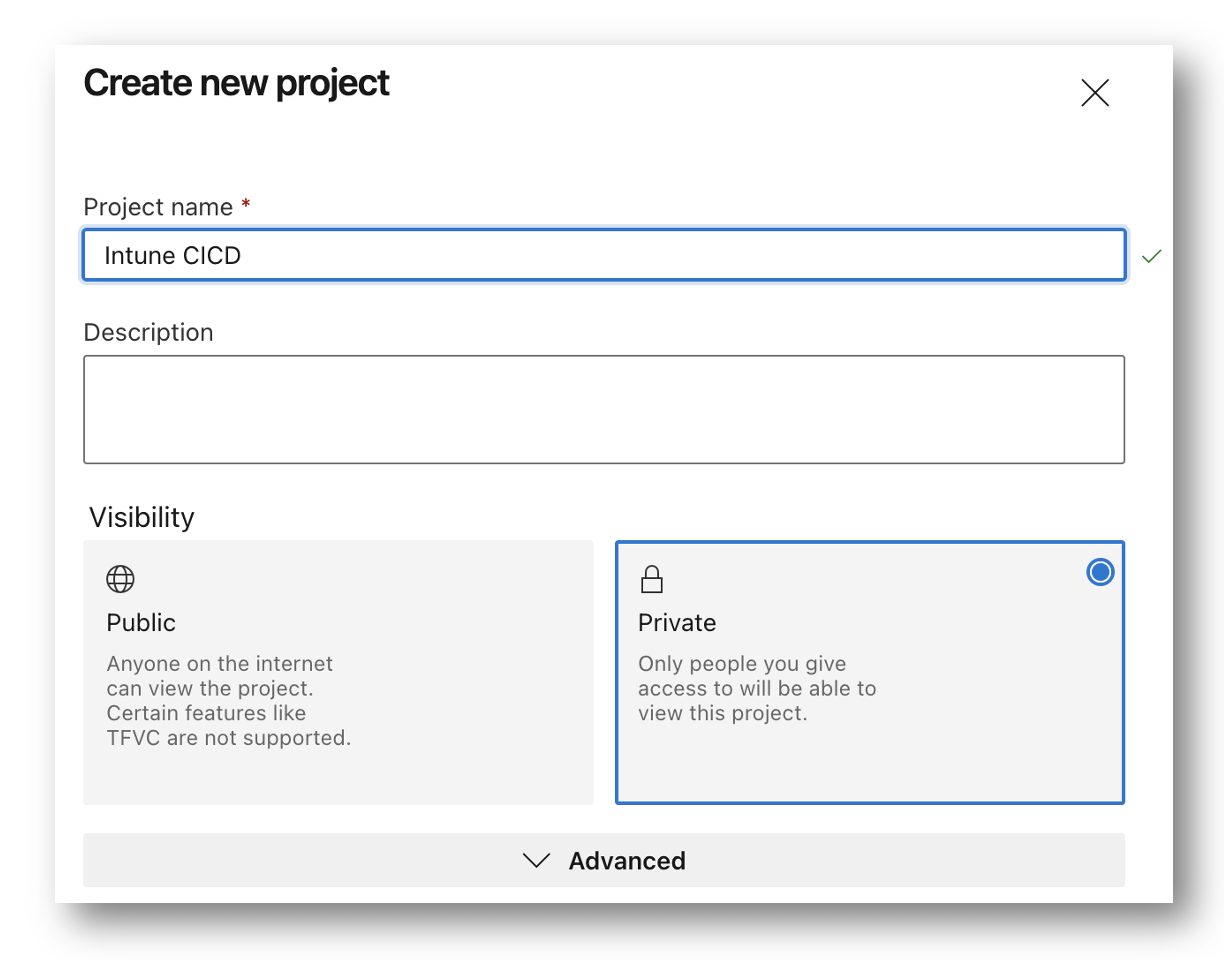Viewport: 1224px width, 960px height.
Task: Click the 'Visibility' section label
Action: tap(142, 517)
